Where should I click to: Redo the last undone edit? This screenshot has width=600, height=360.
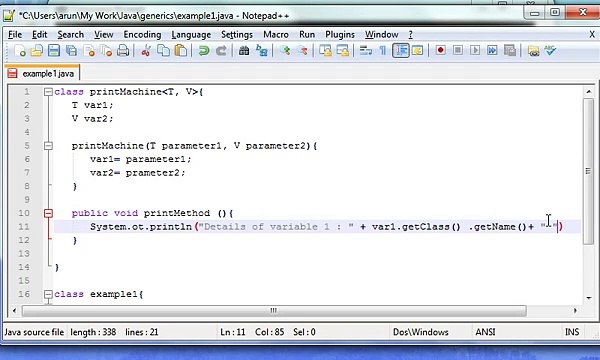(221, 50)
